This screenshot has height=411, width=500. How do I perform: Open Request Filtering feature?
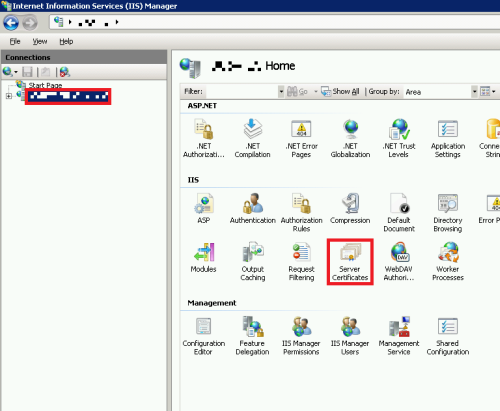(301, 262)
